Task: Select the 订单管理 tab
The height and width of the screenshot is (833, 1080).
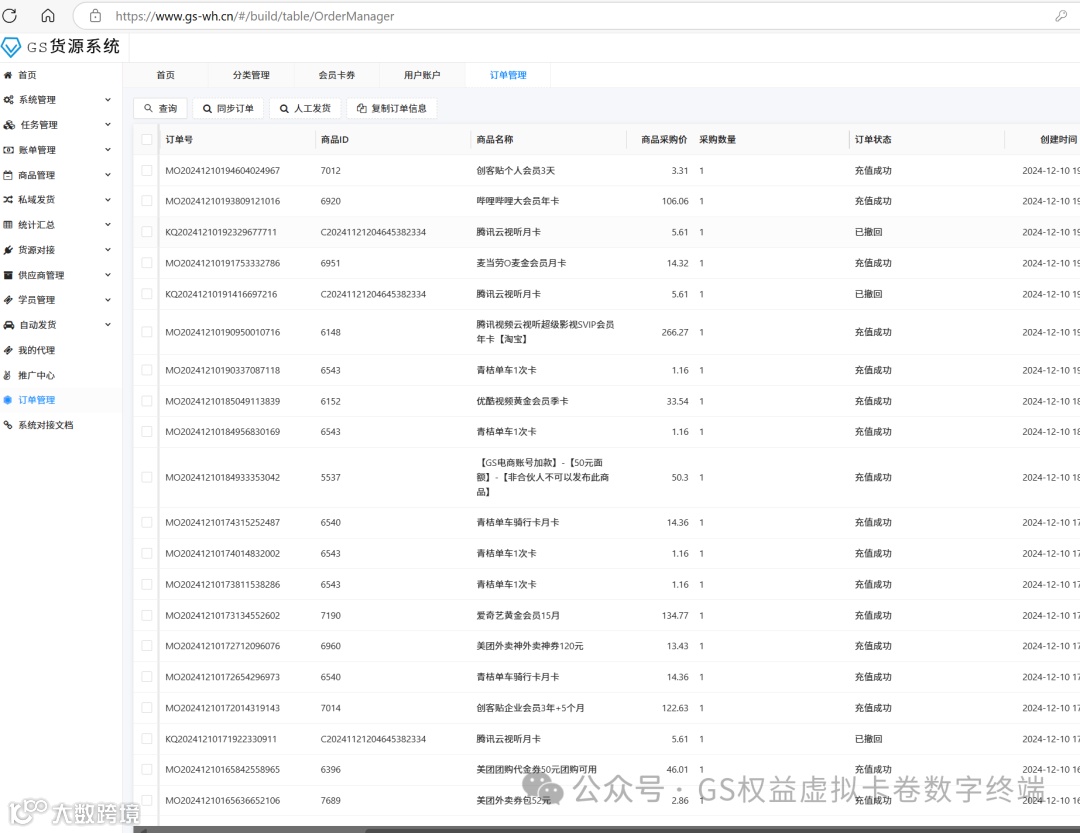Action: coord(508,75)
